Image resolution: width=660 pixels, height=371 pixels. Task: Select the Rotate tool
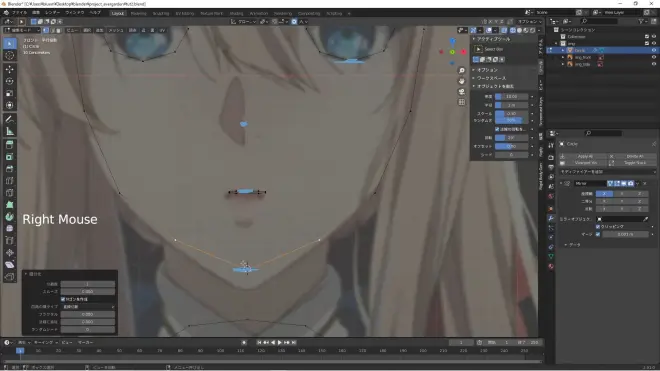coord(9,81)
